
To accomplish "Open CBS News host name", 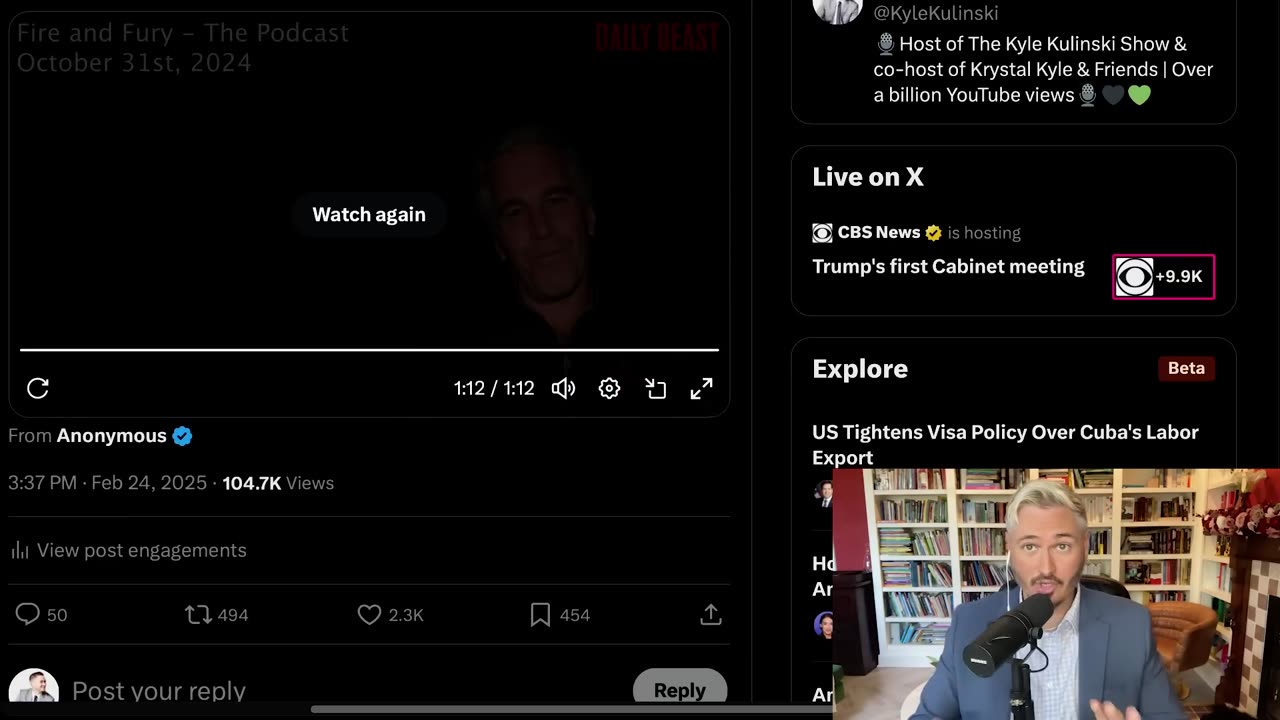I will coord(878,232).
